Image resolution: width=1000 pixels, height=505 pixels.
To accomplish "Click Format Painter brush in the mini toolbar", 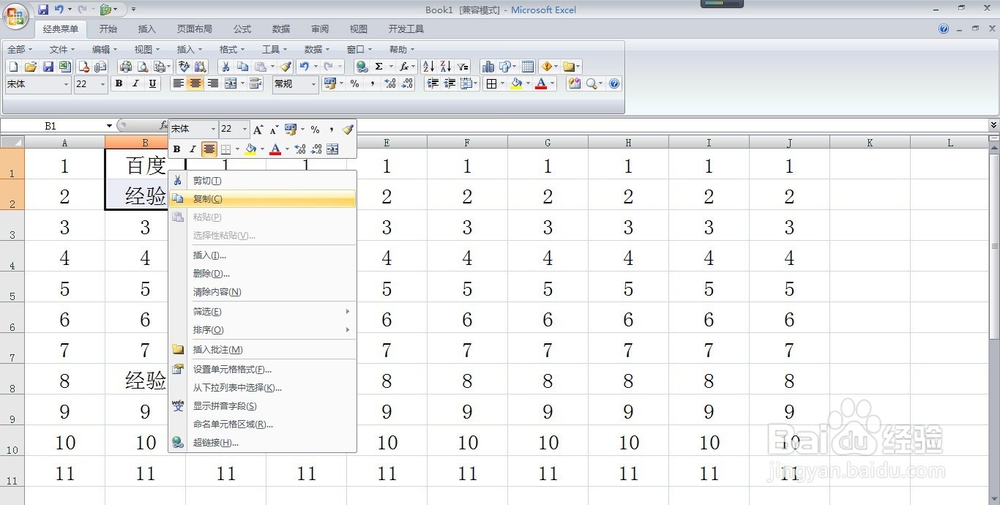I will (x=348, y=129).
